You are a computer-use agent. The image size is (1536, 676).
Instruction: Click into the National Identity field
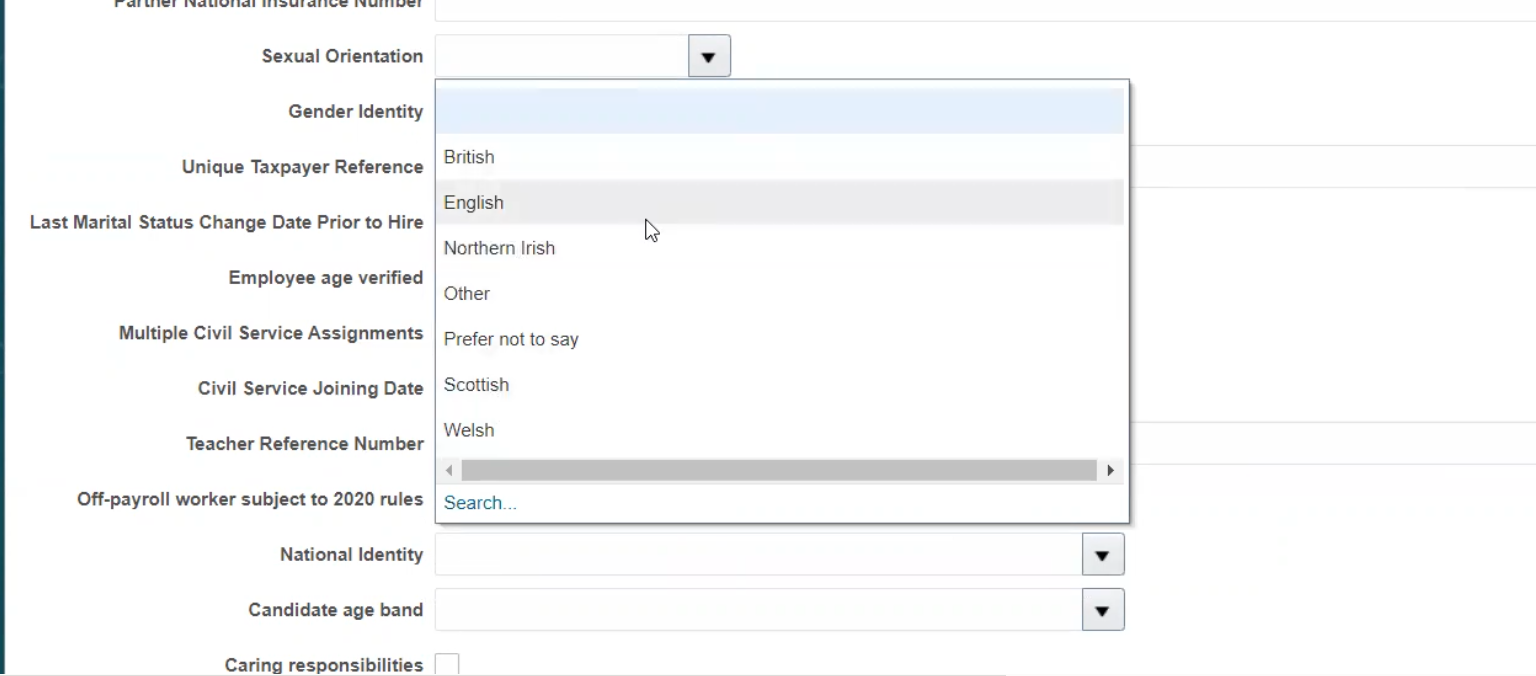(x=758, y=555)
